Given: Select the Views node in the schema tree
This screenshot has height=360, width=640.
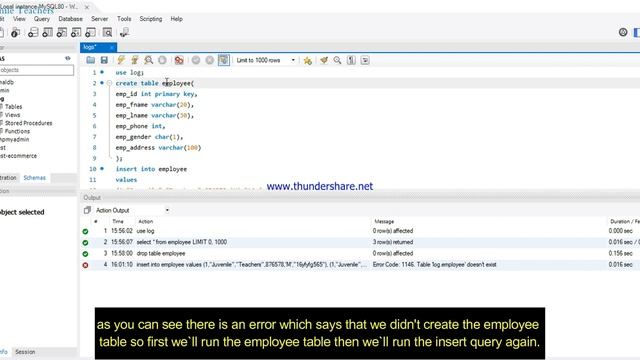Looking at the screenshot, I should click(12, 115).
